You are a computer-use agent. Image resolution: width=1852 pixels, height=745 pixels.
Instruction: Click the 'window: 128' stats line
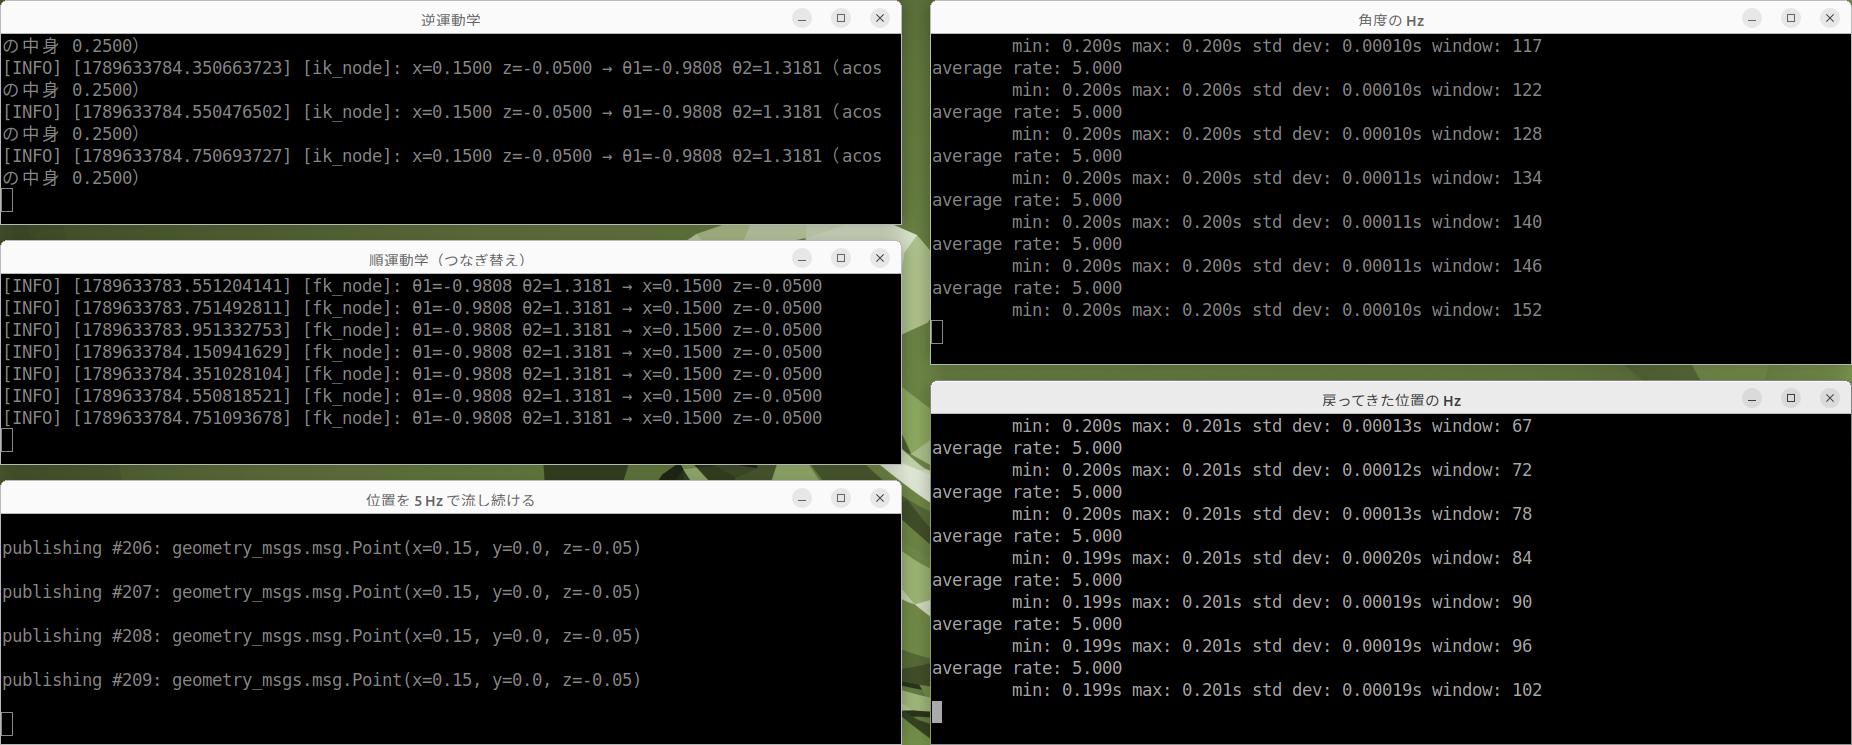1277,134
